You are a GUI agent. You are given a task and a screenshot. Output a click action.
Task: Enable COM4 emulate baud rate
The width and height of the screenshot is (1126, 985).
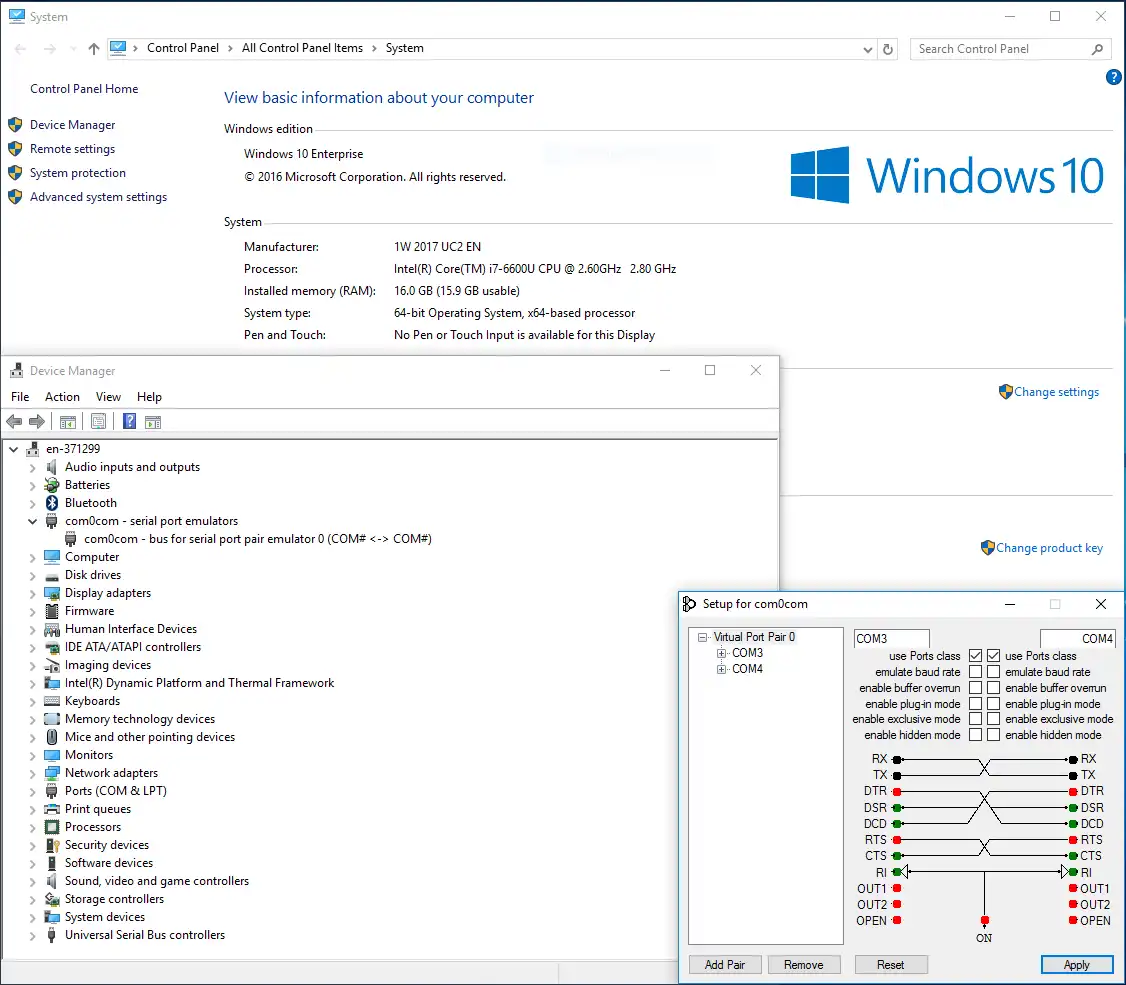point(993,672)
